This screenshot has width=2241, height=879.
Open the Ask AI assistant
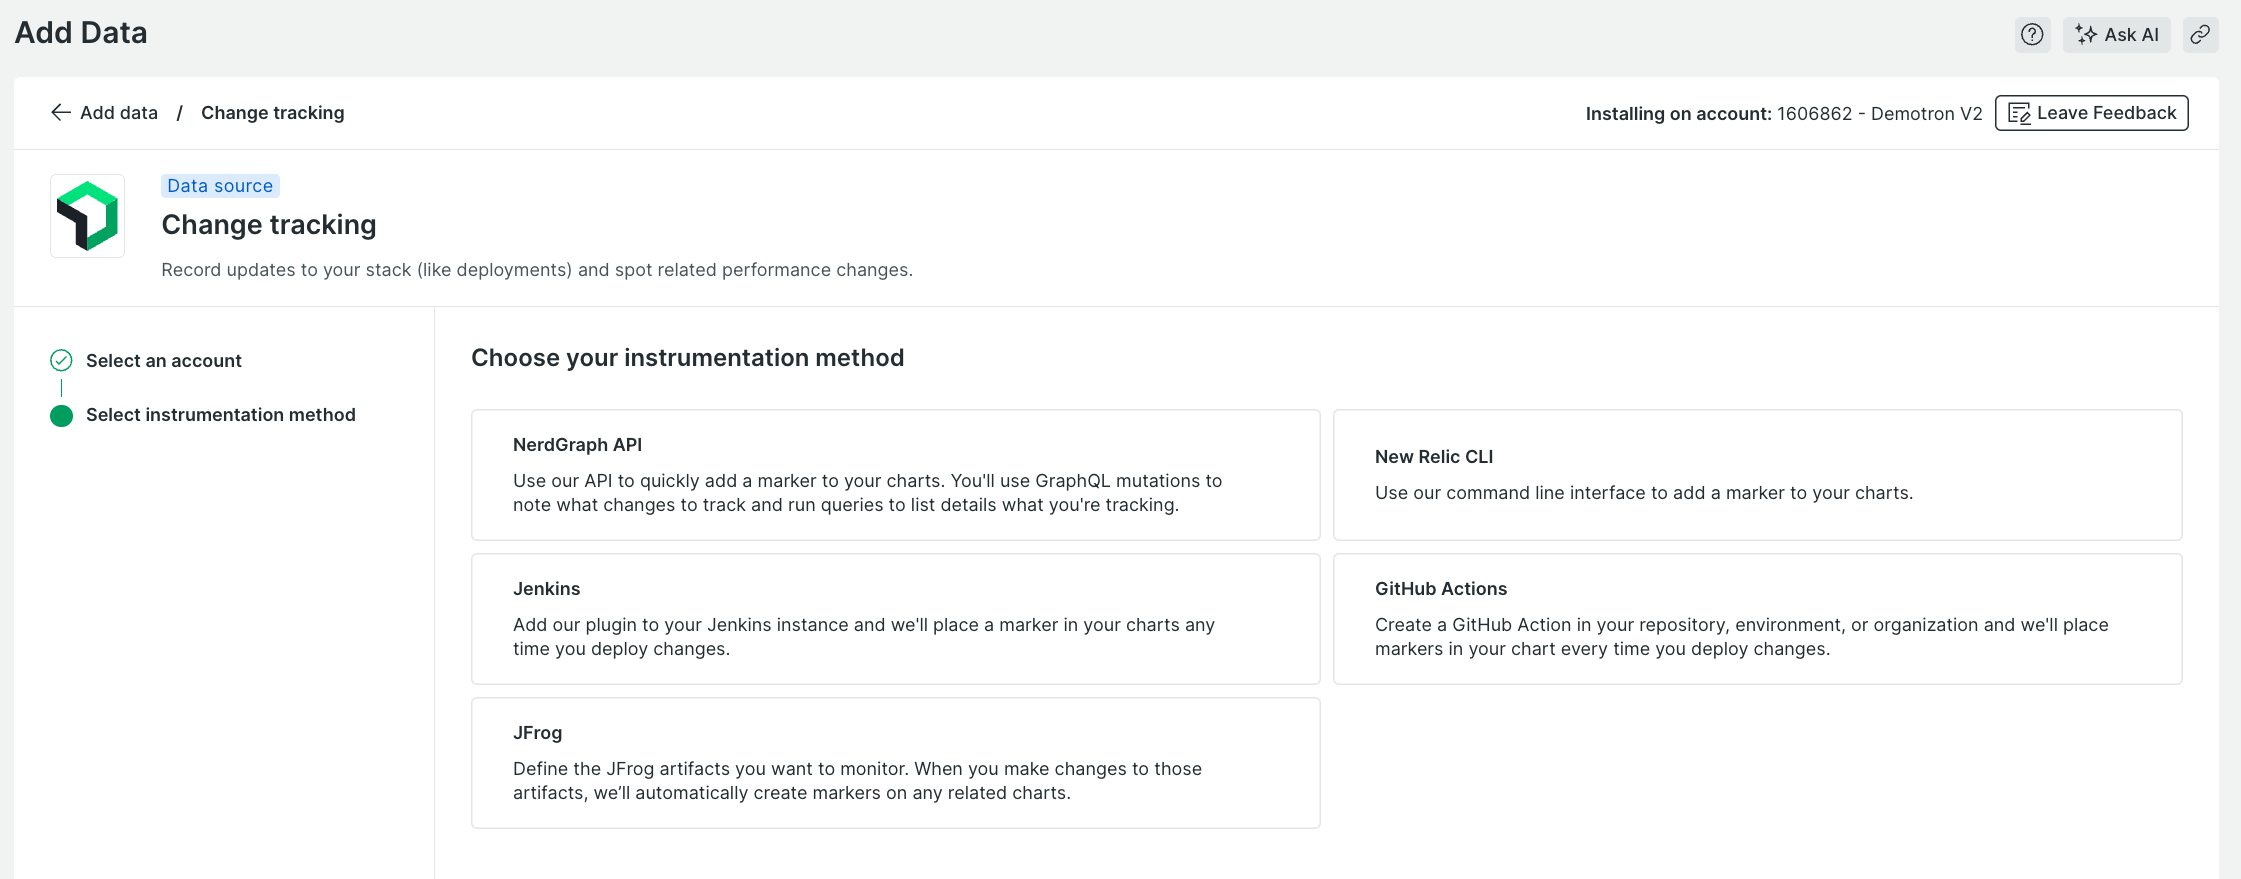click(x=2116, y=35)
